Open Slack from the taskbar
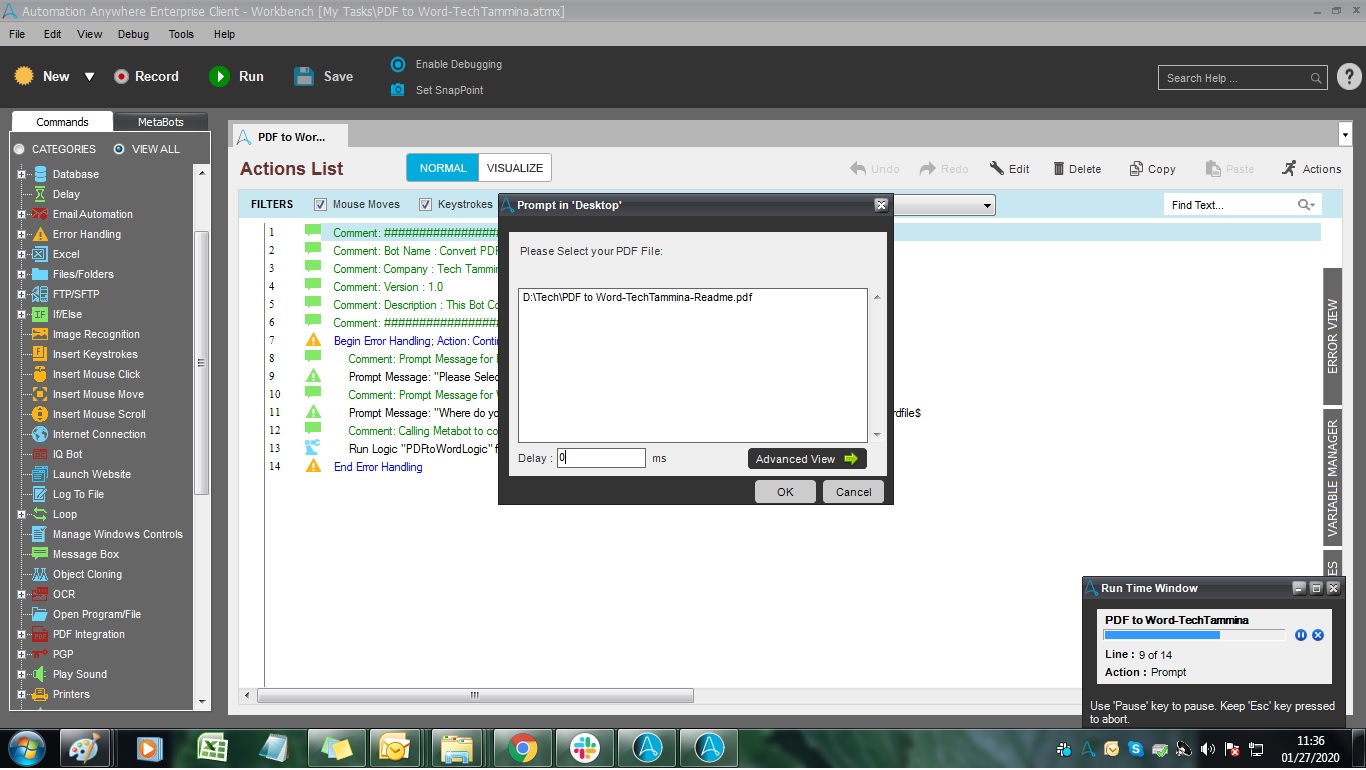Image resolution: width=1366 pixels, height=770 pixels. pyautogui.click(x=584, y=747)
